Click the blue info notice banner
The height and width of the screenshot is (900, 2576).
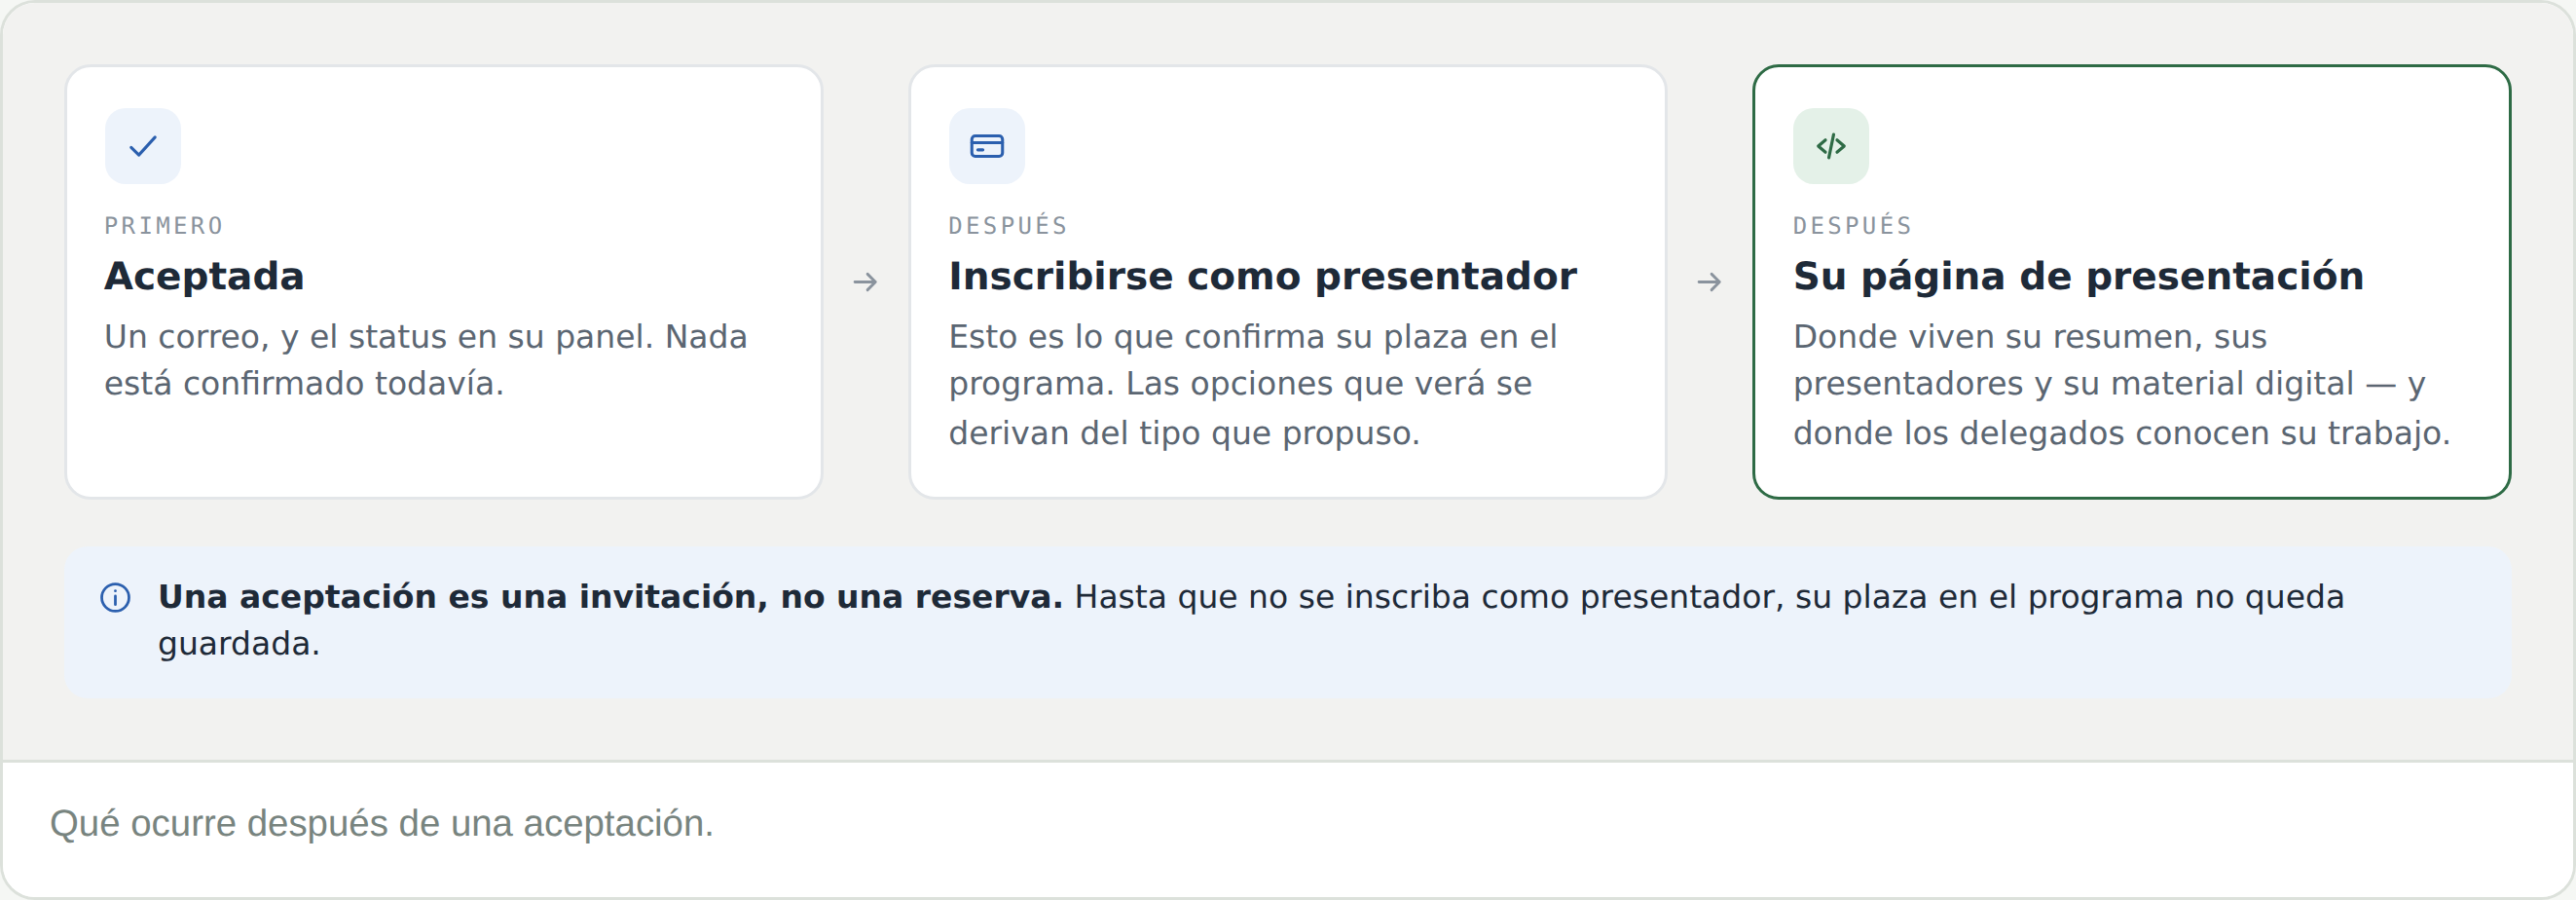pyautogui.click(x=1288, y=622)
